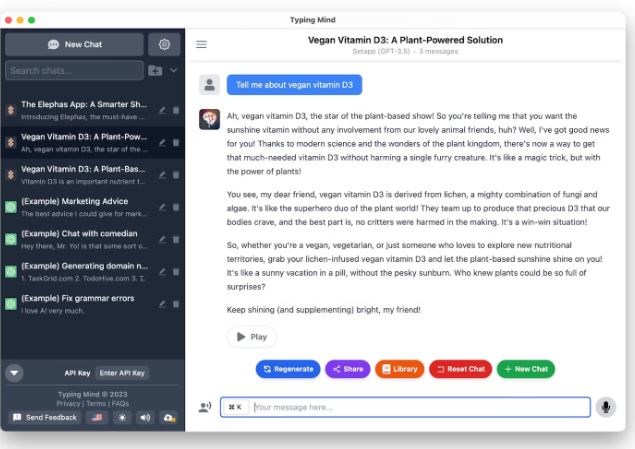Edit the Fix grammar errors chat
Viewport: 635px width, 449px height.
point(162,304)
